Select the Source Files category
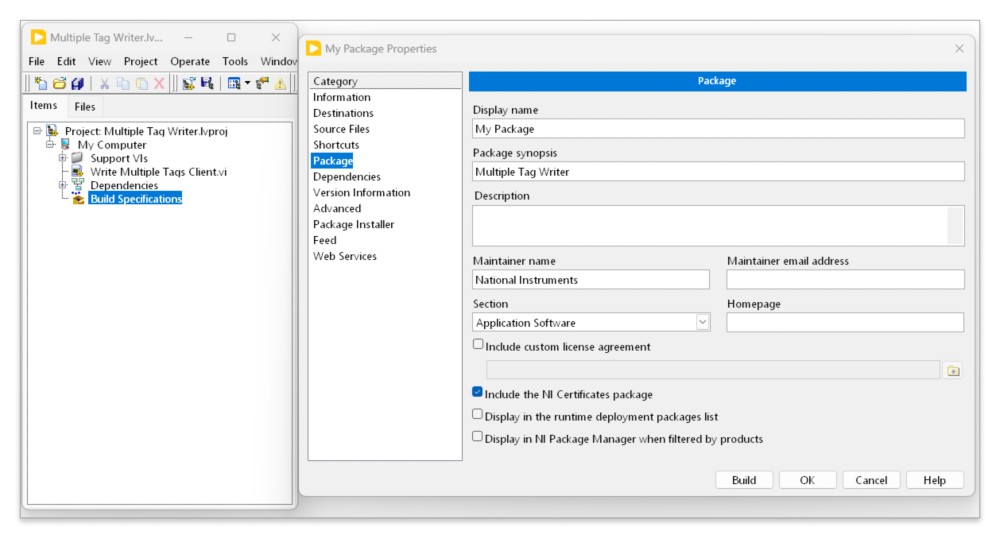The height and width of the screenshot is (539, 1000). coord(341,129)
